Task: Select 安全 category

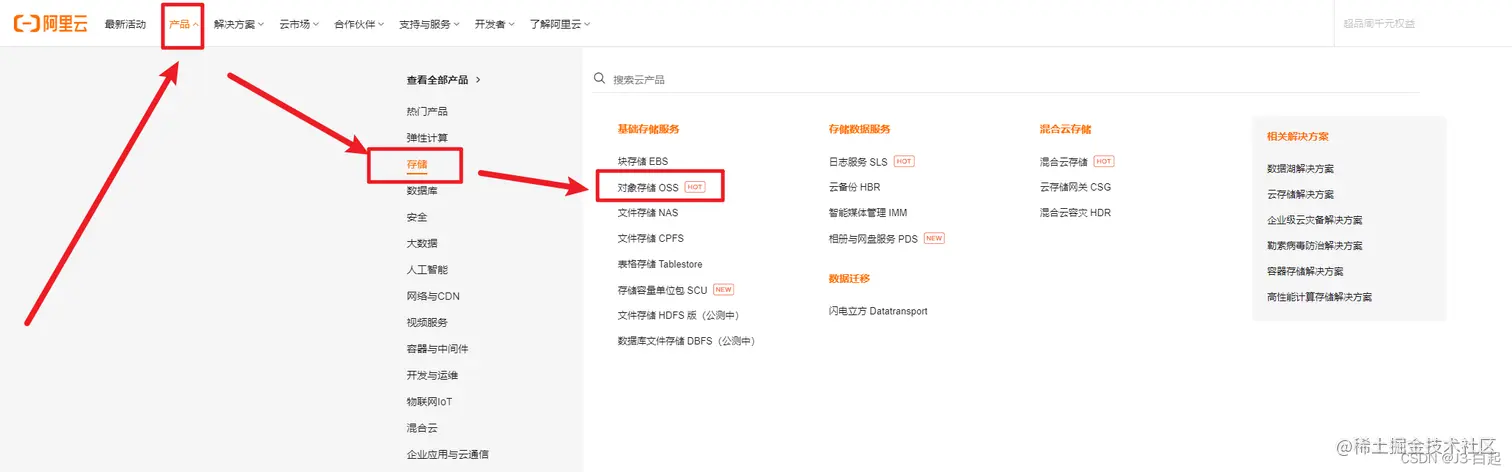Action: pyautogui.click(x=416, y=216)
